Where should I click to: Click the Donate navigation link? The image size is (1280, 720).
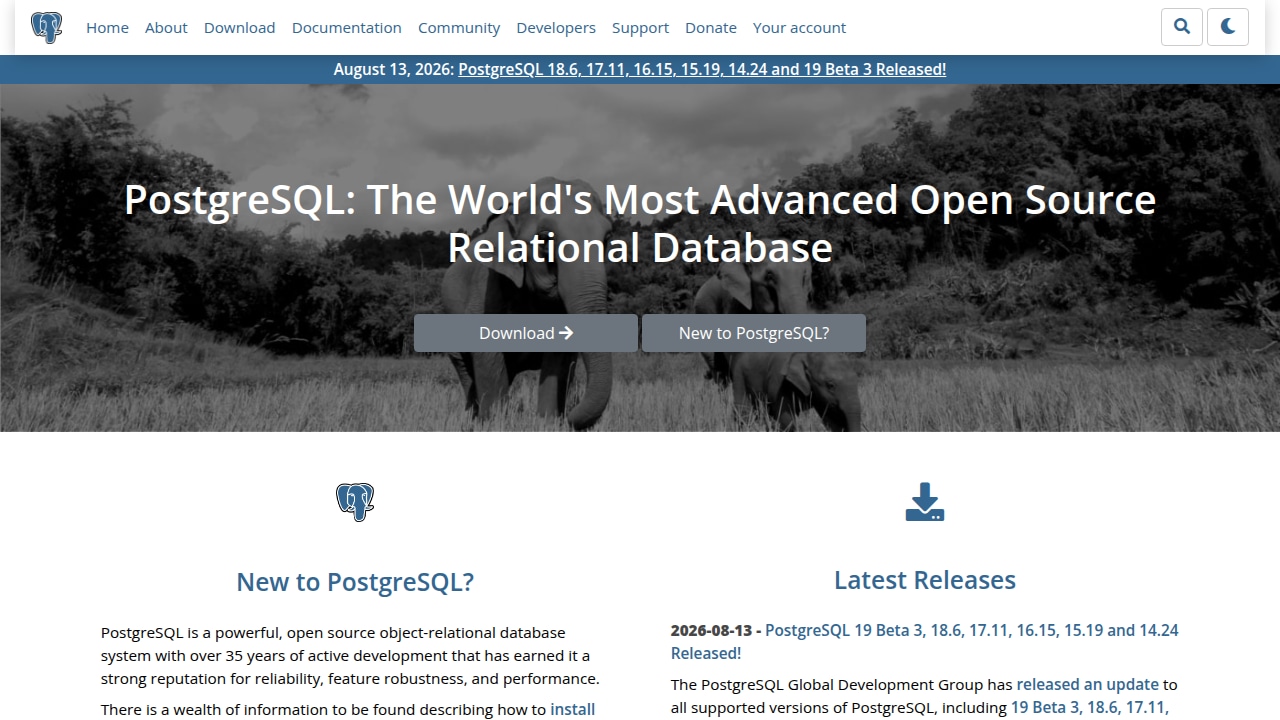711,27
